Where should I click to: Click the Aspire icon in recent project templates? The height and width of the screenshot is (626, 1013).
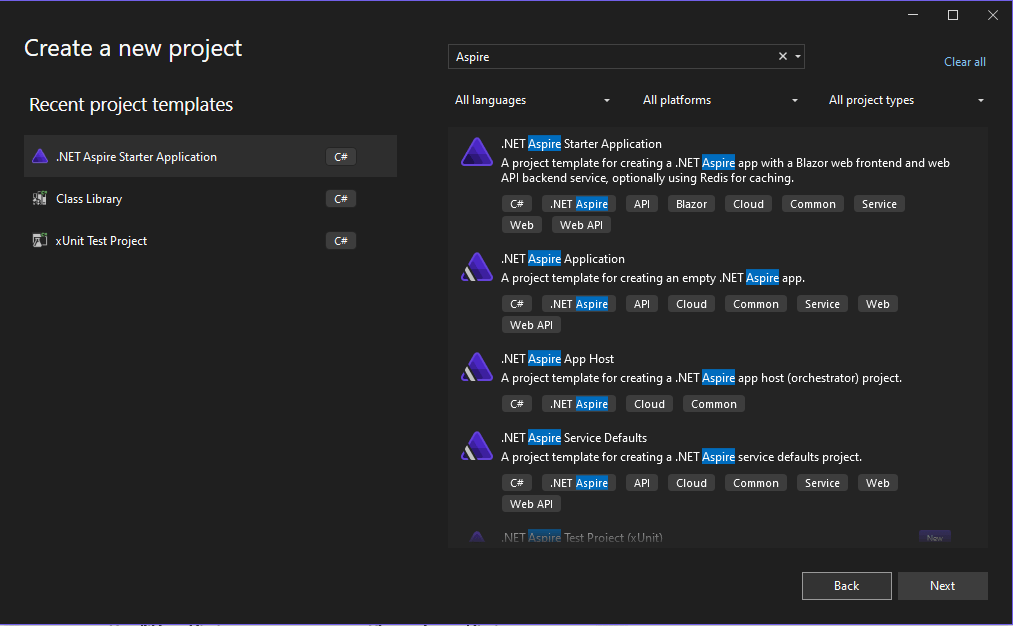pos(40,156)
